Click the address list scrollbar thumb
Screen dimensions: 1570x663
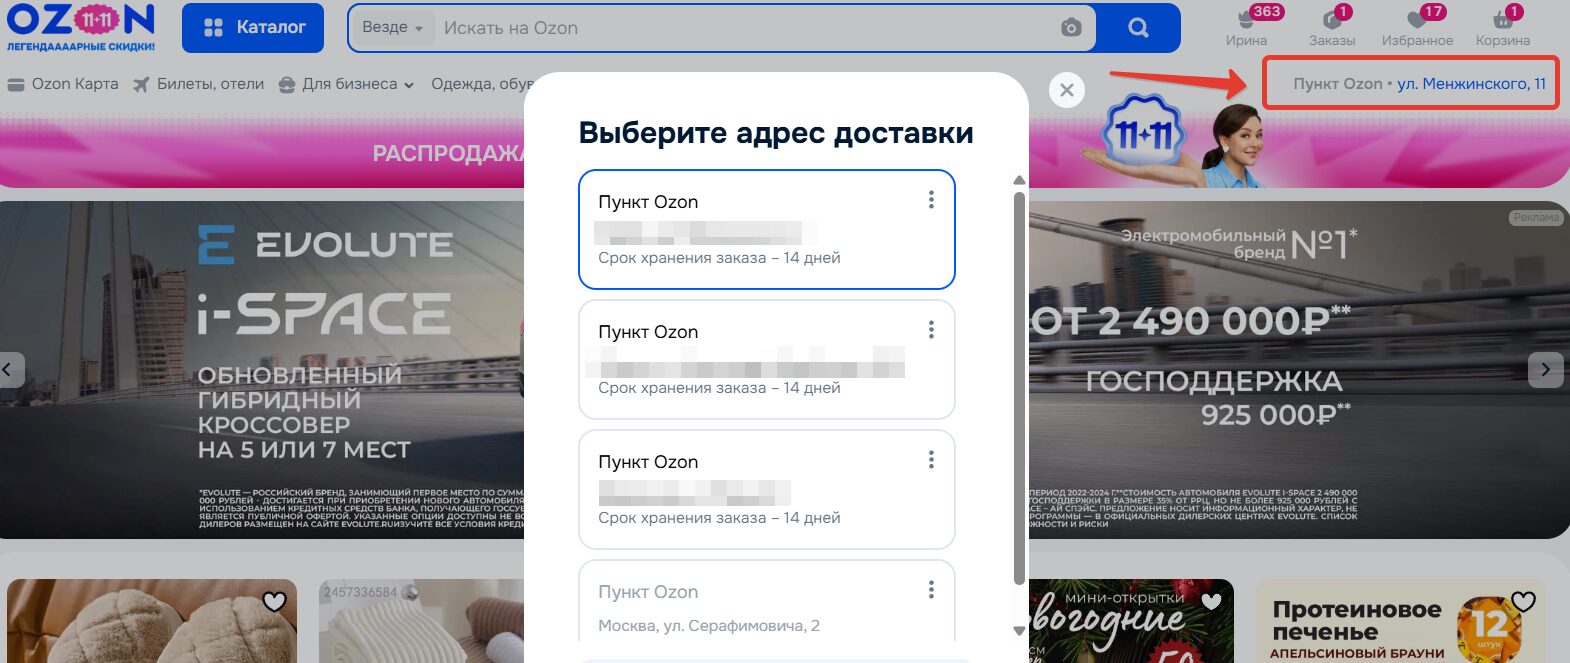pyautogui.click(x=1019, y=388)
